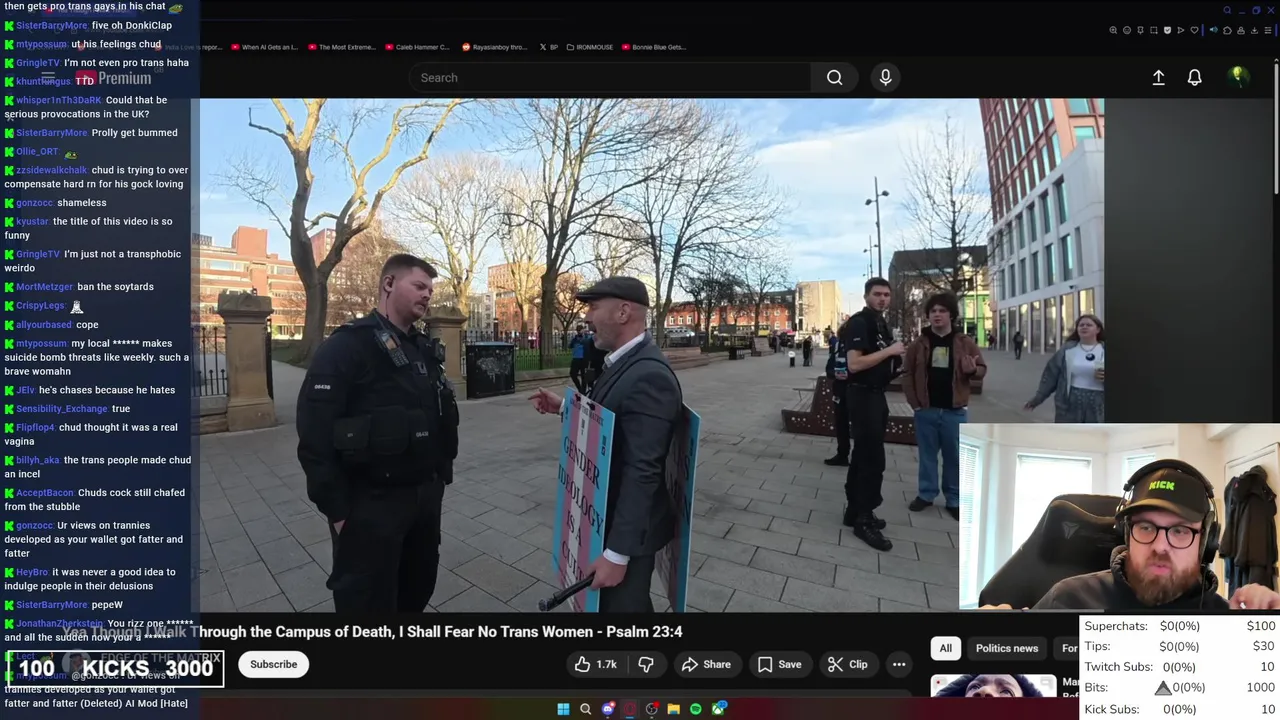Viewport: 1280px width, 720px height.
Task: Select the All filter chip
Action: point(945,648)
